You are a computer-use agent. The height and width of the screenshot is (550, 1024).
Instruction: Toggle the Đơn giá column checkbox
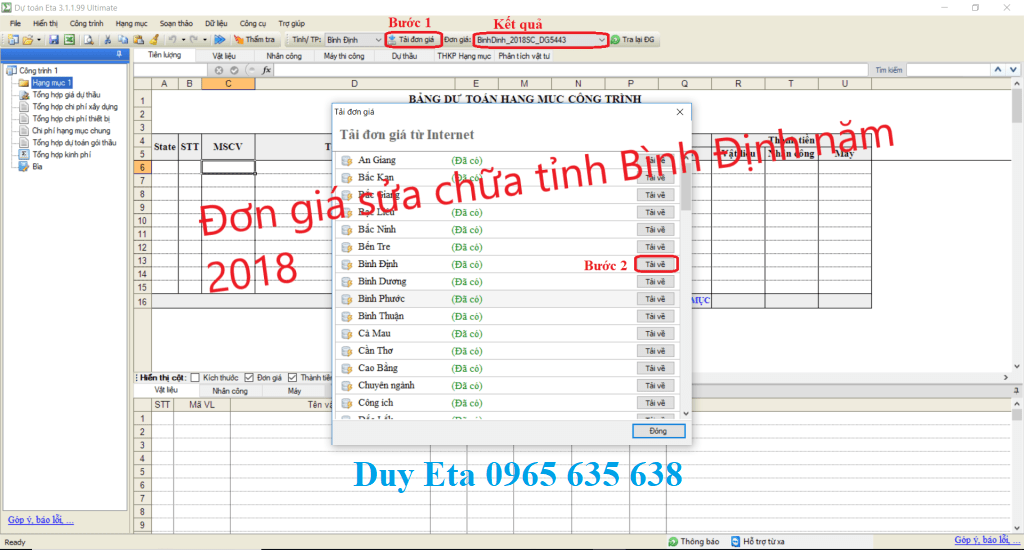click(249, 378)
